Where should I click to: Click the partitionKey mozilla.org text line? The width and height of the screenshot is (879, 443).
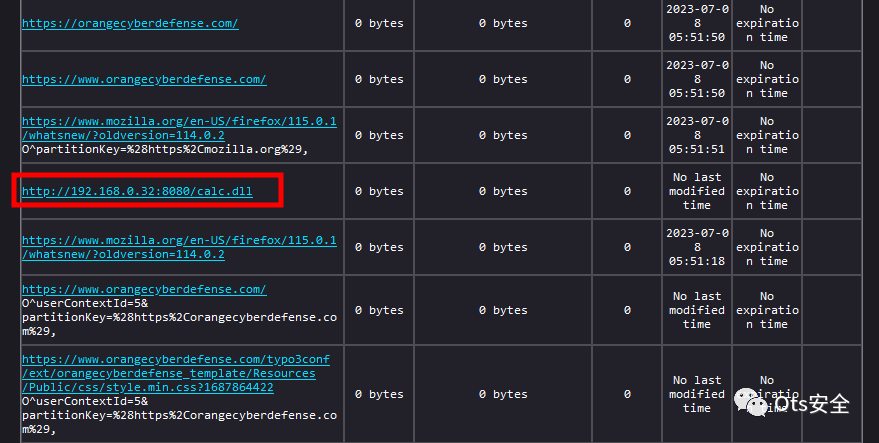point(165,149)
